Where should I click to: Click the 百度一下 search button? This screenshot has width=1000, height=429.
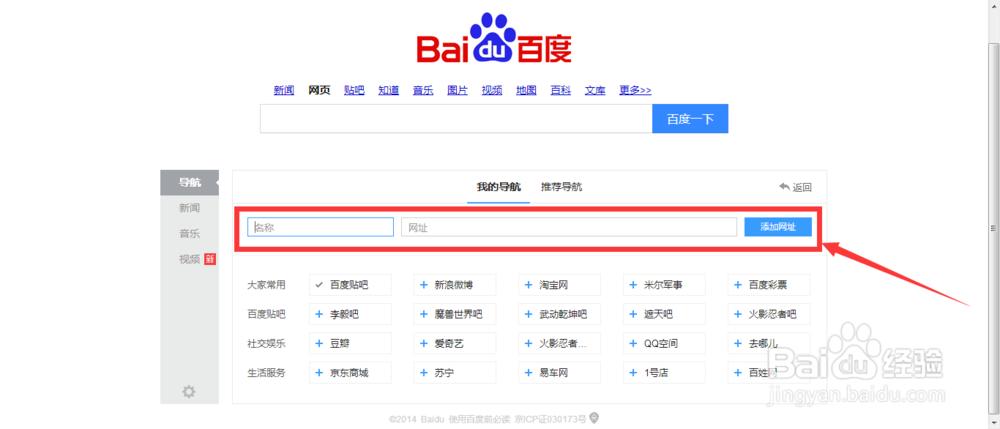pos(690,119)
